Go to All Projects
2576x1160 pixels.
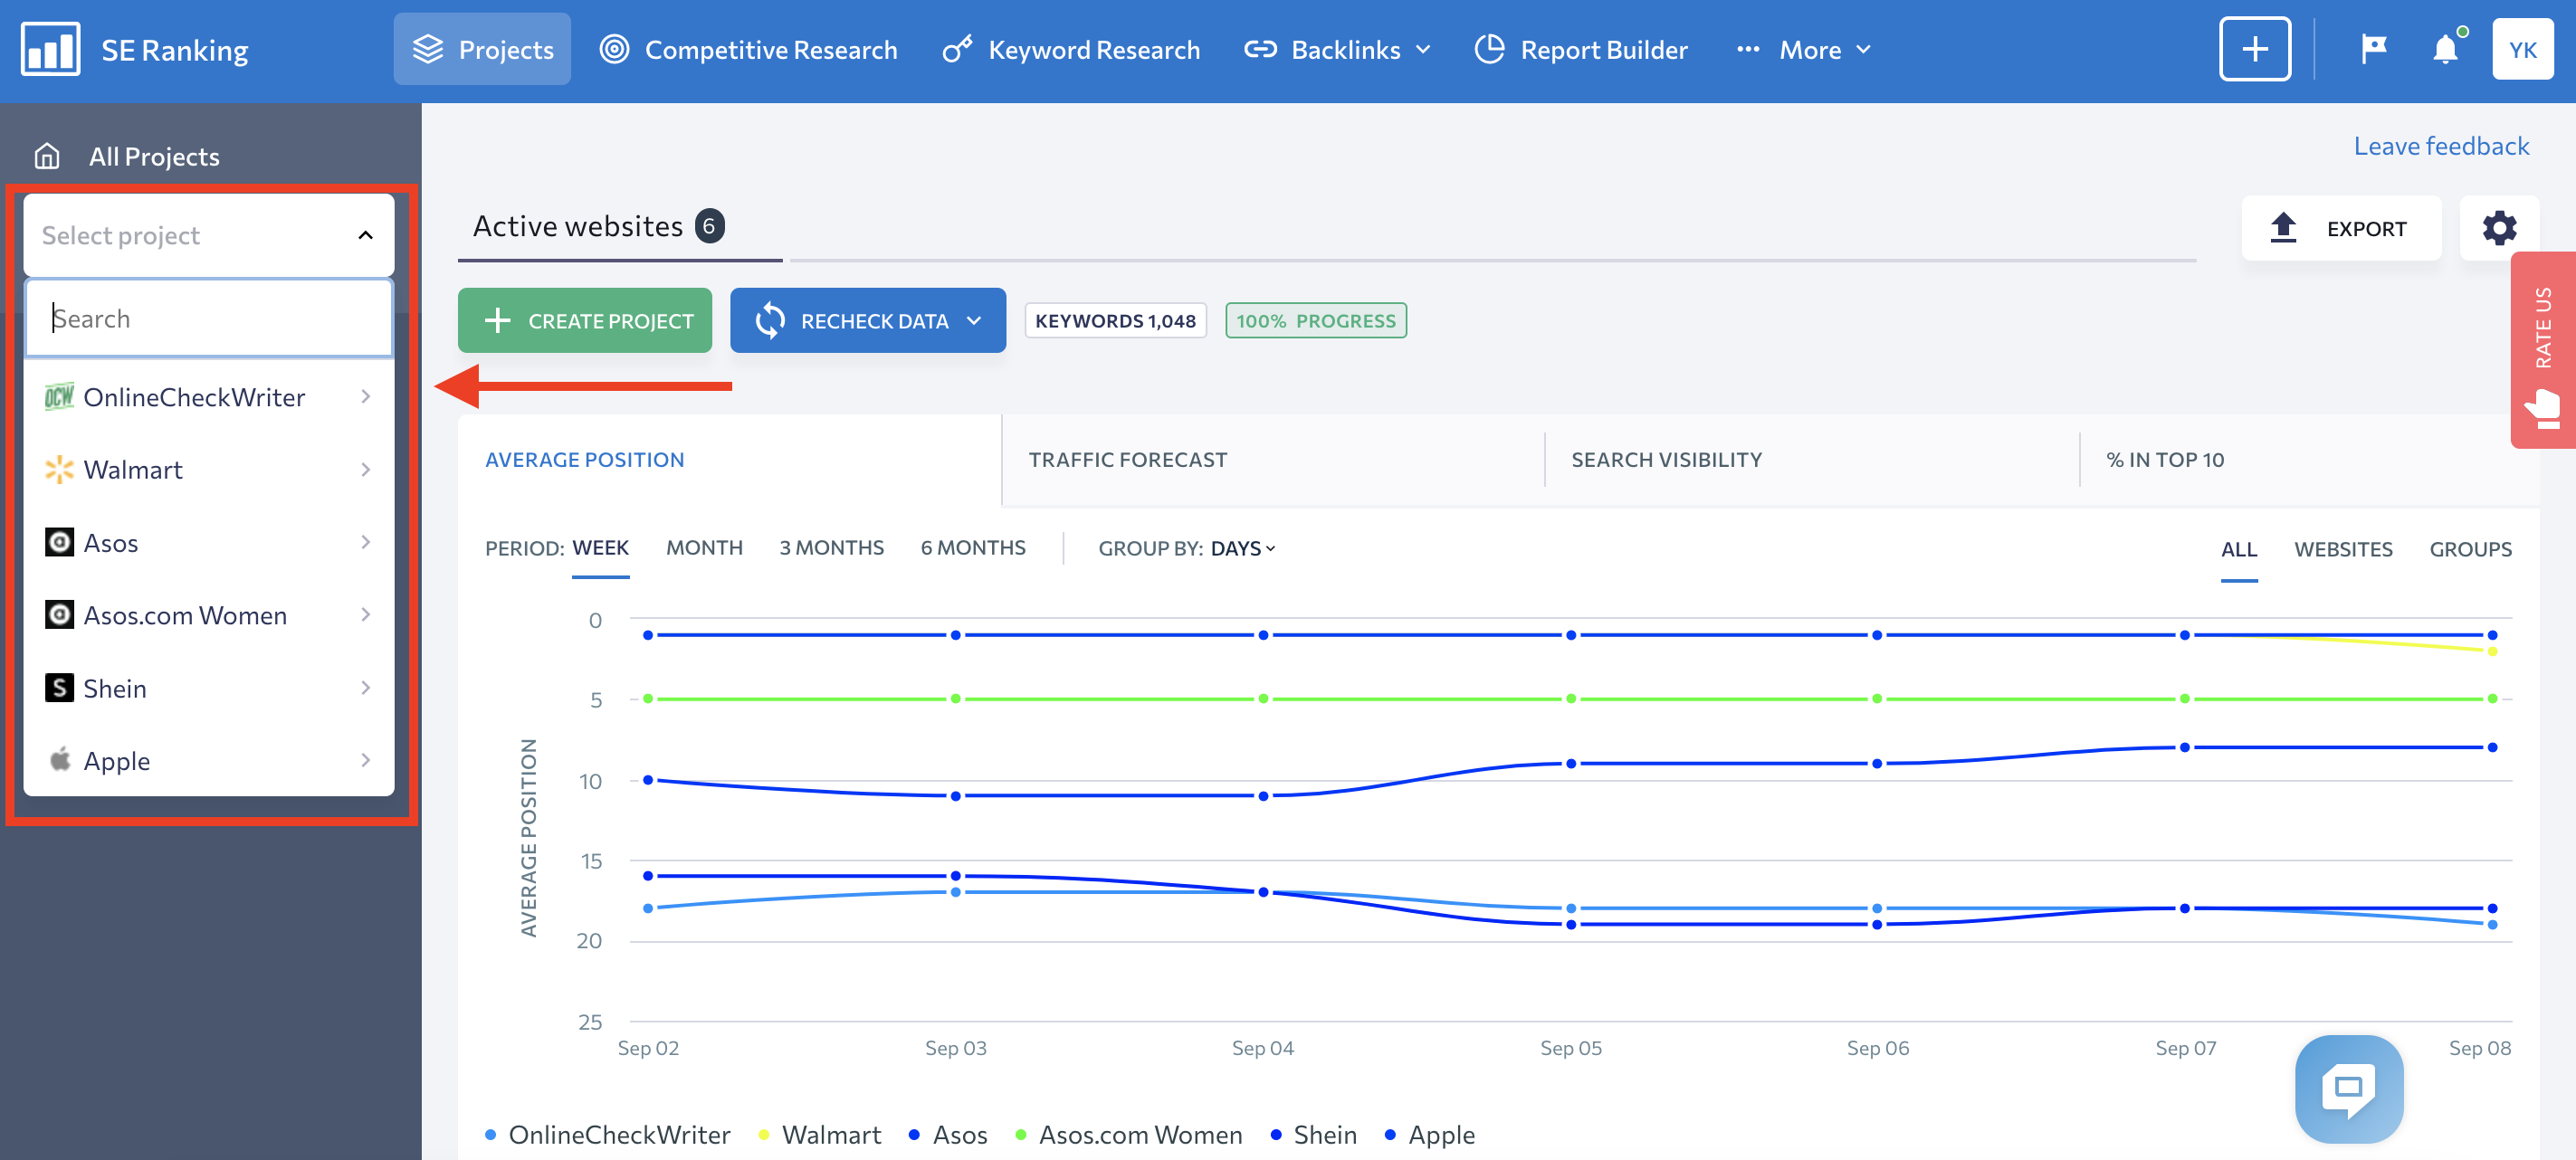click(154, 156)
